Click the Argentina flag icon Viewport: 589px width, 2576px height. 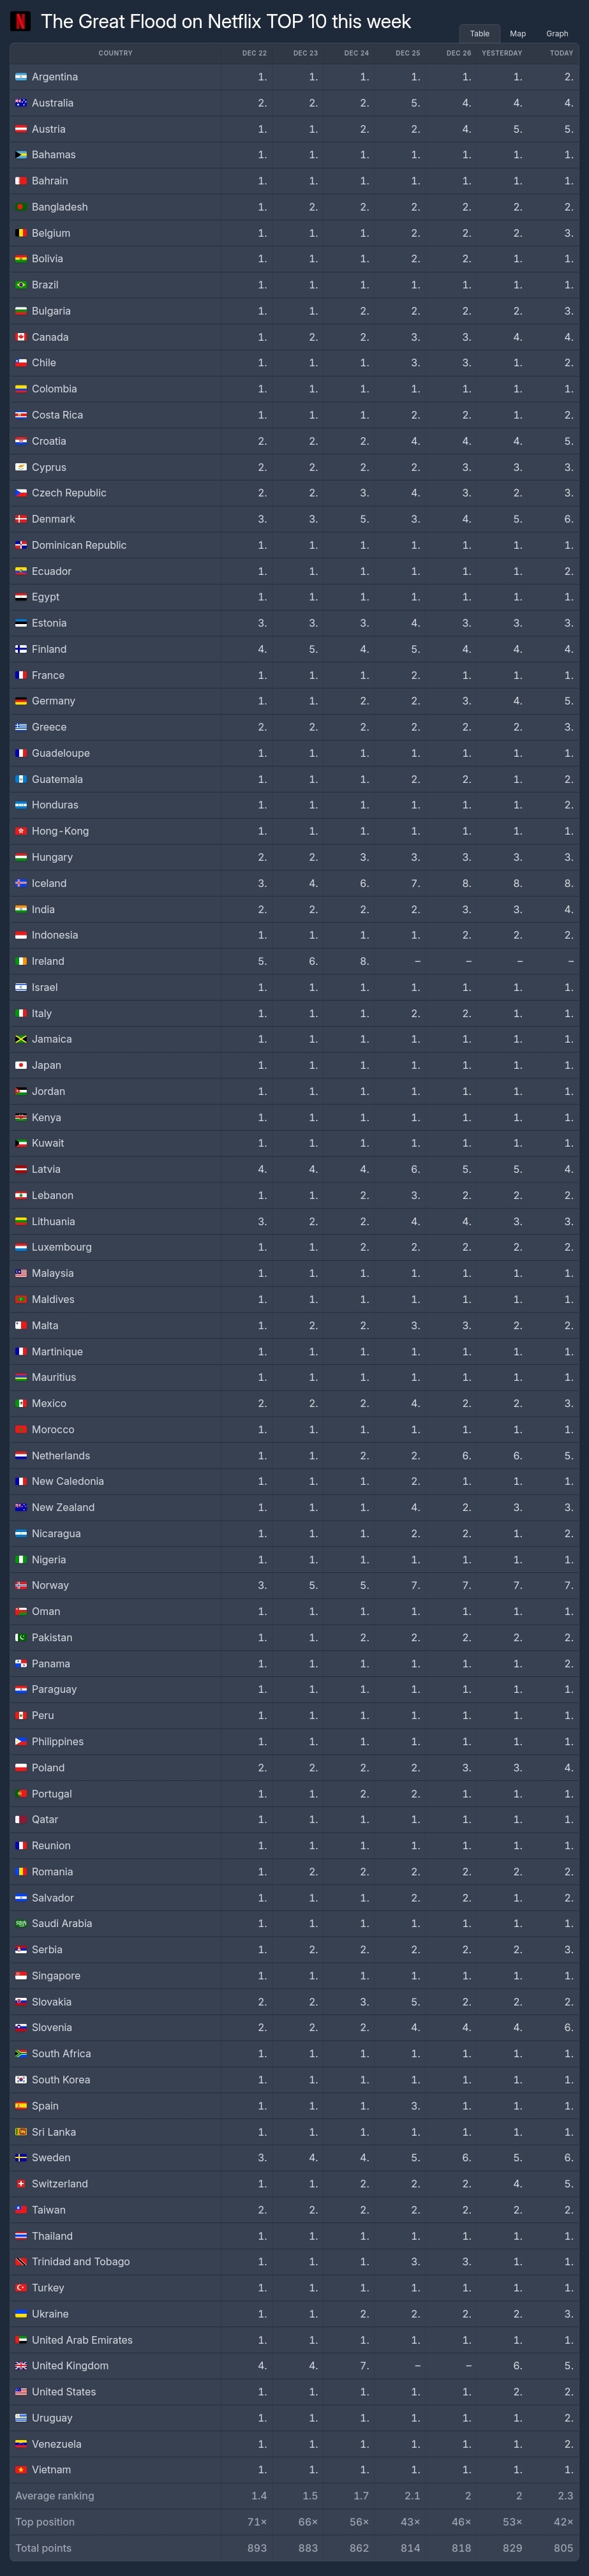click(21, 77)
